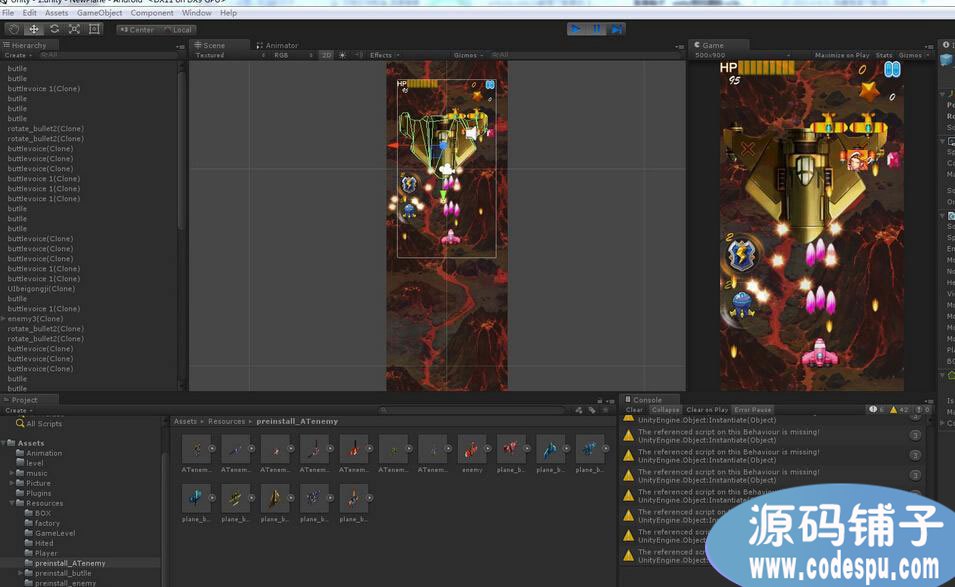The image size is (955, 587).
Task: Select UIbeigongji(Clone) in Hierarchy
Action: click(41, 289)
